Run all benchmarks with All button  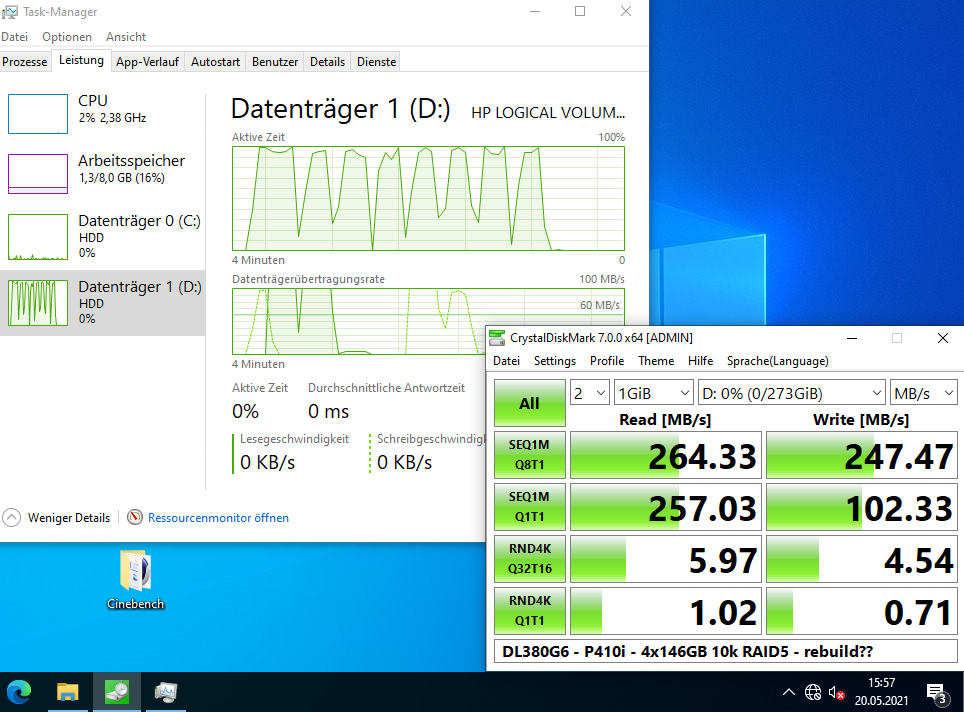(529, 403)
